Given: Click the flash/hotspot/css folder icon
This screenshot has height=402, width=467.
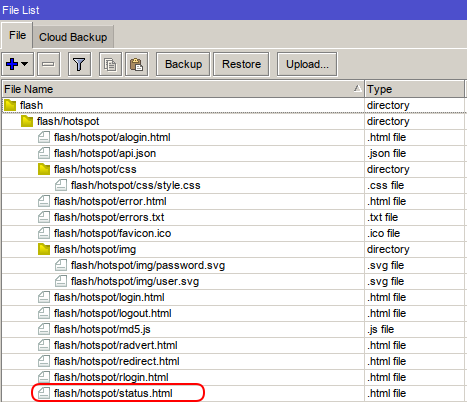Looking at the screenshot, I should click(44, 169).
